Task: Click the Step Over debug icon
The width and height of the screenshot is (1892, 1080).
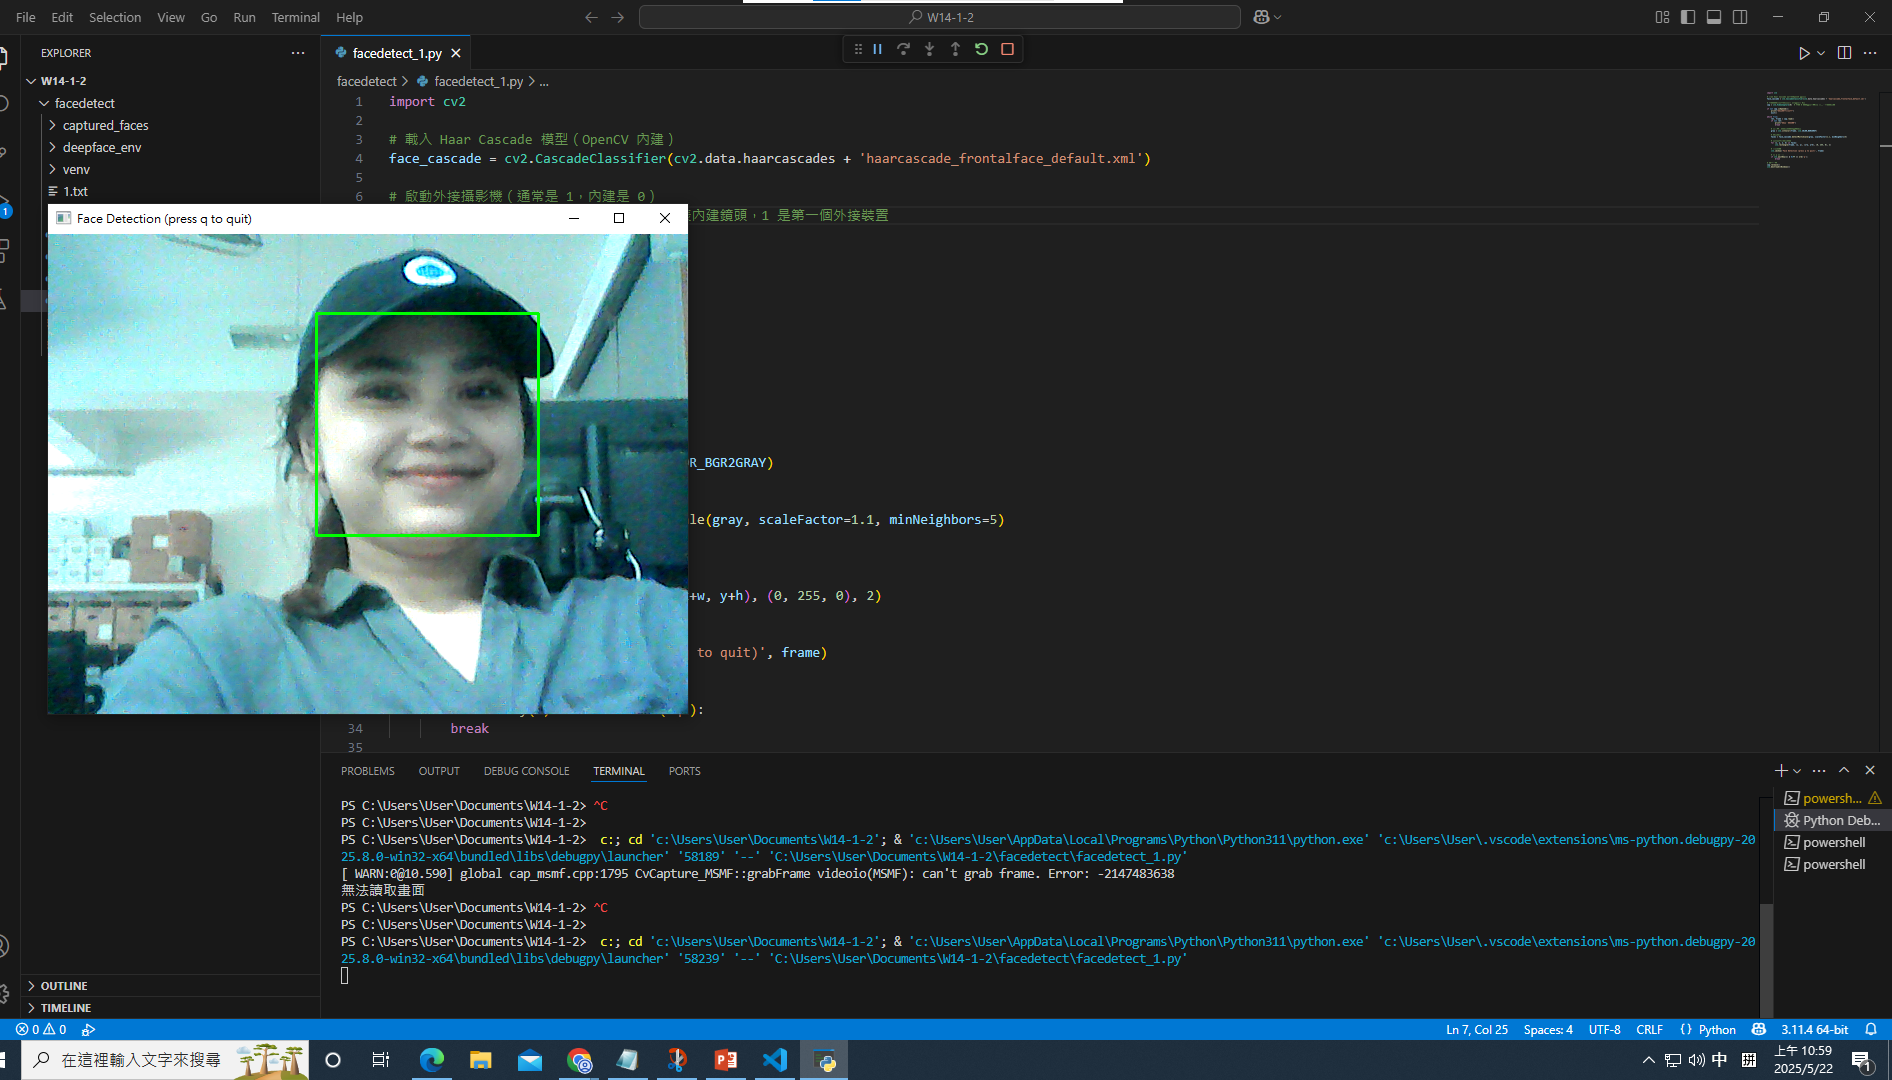Action: pos(903,49)
